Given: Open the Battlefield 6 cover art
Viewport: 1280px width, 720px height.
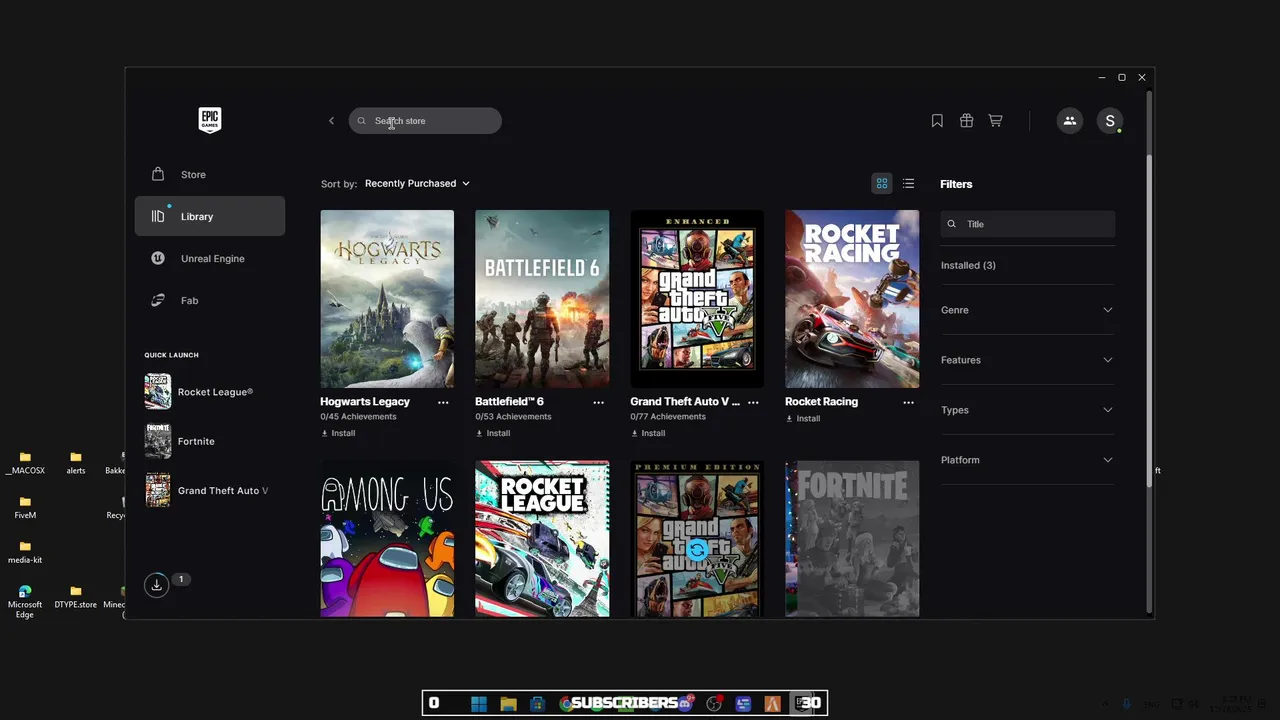Looking at the screenshot, I should tap(542, 299).
